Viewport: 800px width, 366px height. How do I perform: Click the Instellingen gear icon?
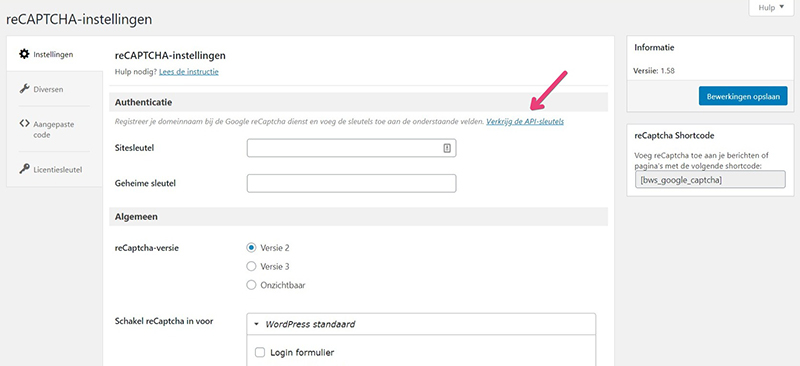click(24, 54)
